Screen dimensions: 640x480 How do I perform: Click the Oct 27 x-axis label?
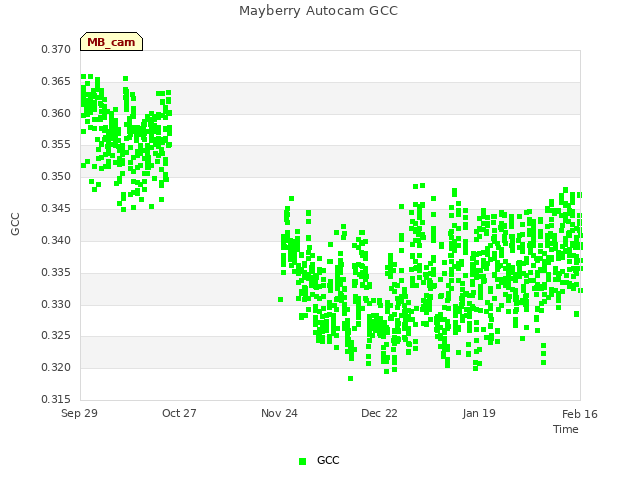pyautogui.click(x=179, y=413)
